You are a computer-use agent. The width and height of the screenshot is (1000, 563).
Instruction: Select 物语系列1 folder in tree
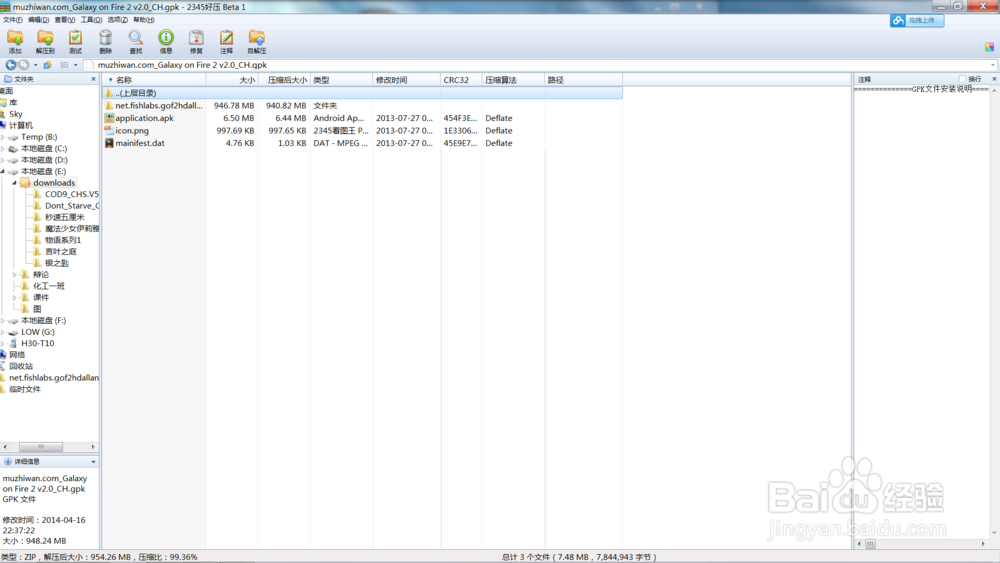(57, 240)
